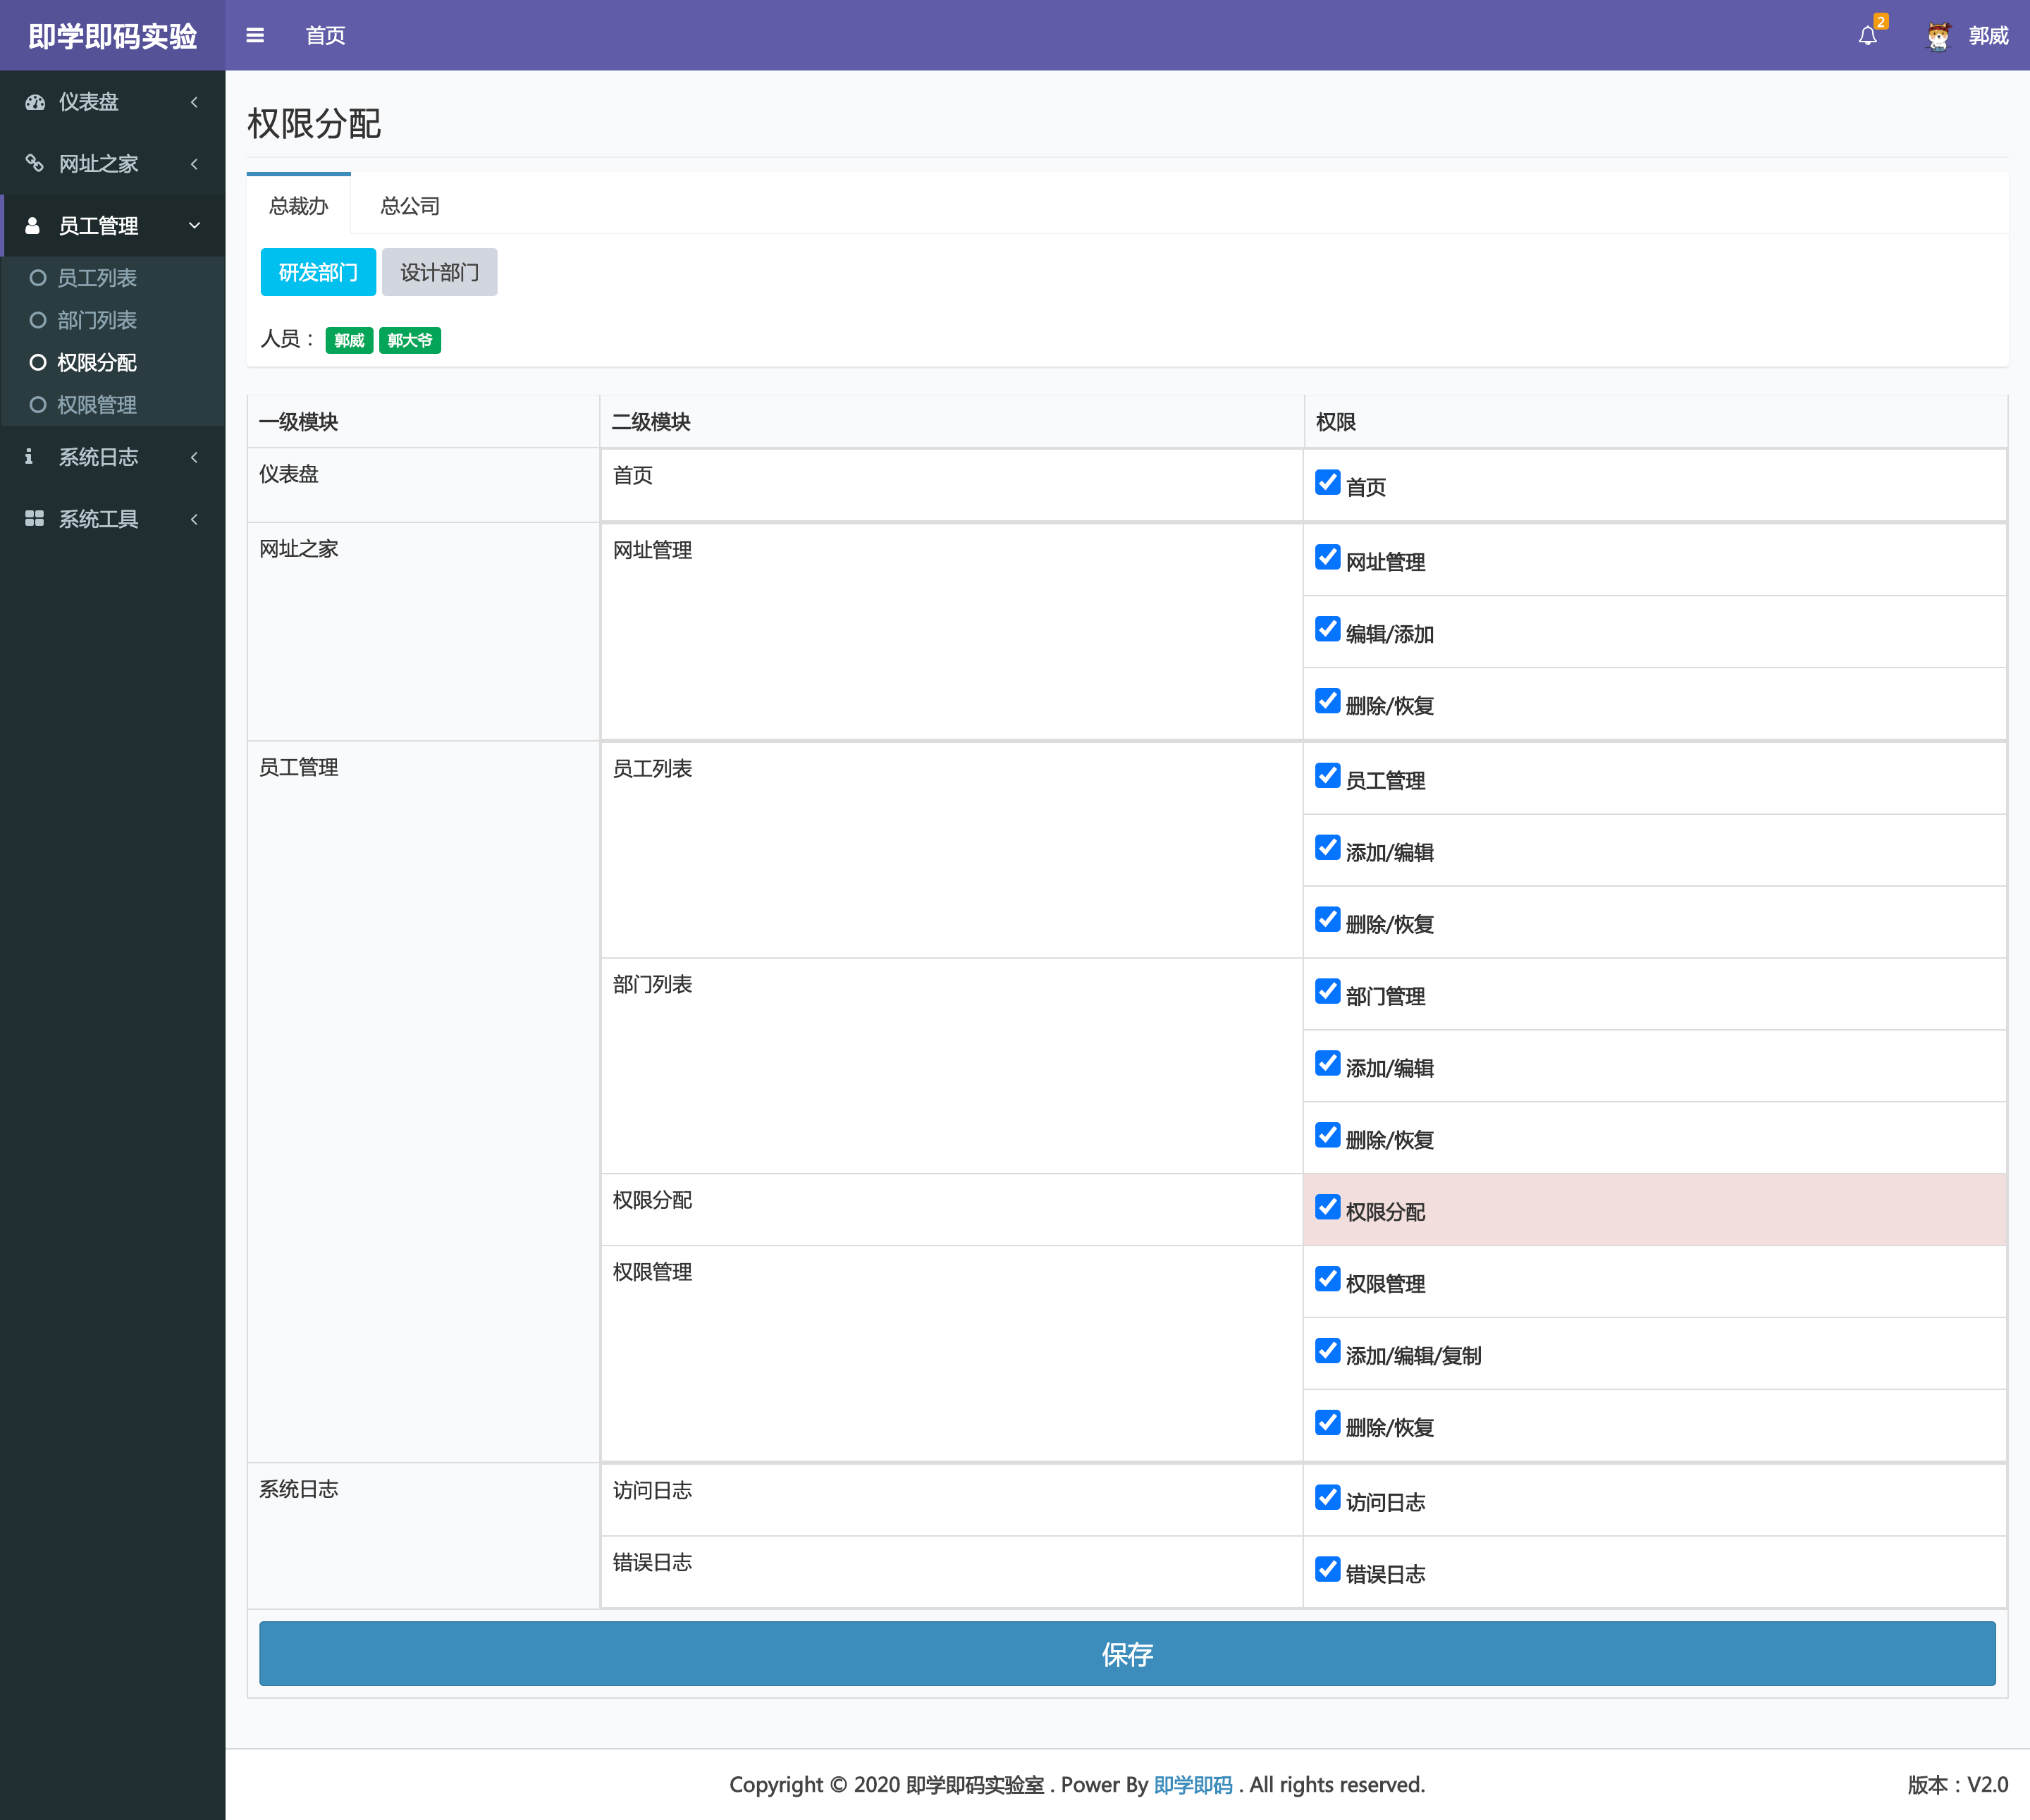
Task: Open the 郭威 username menu in header
Action: 1988,36
